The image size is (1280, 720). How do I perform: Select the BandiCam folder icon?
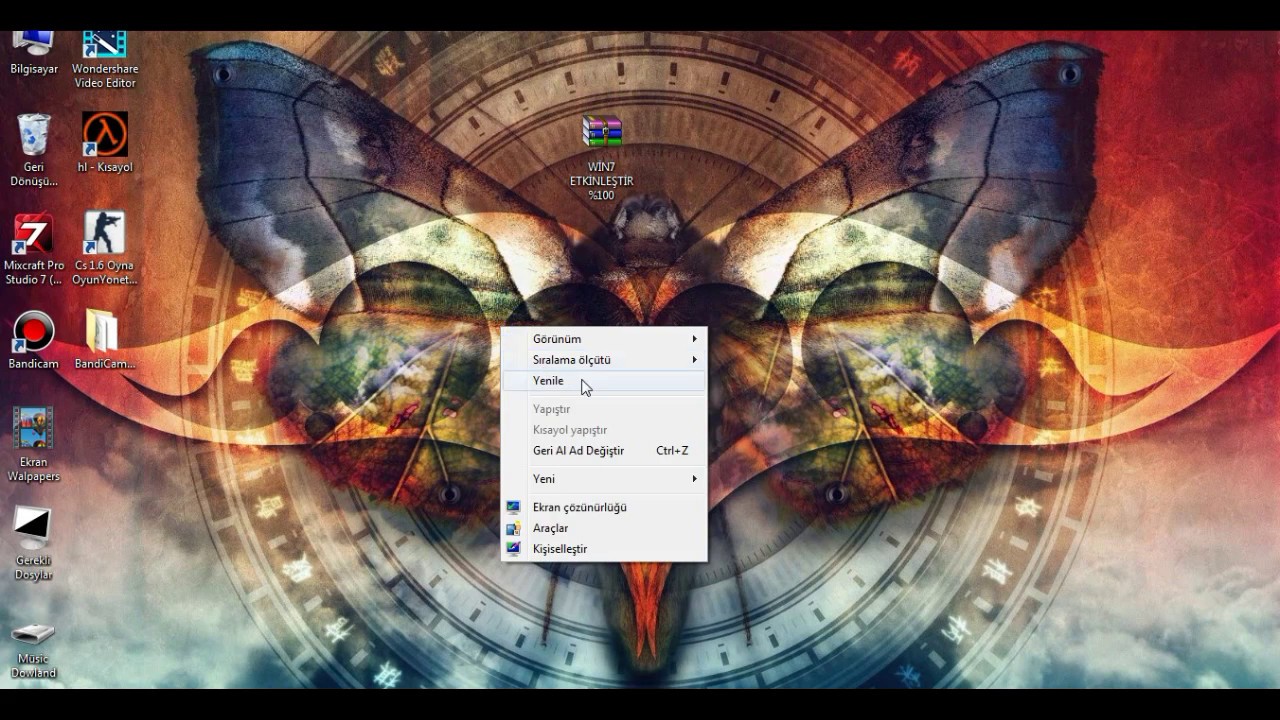tap(102, 332)
